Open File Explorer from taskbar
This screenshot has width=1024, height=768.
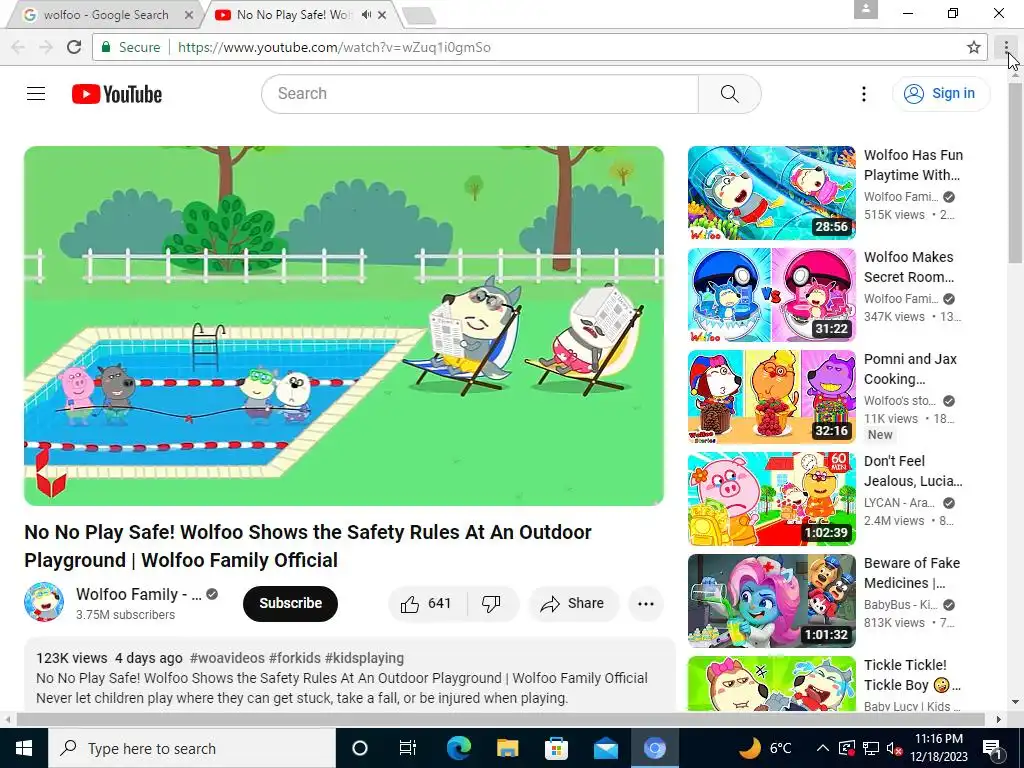(x=507, y=748)
